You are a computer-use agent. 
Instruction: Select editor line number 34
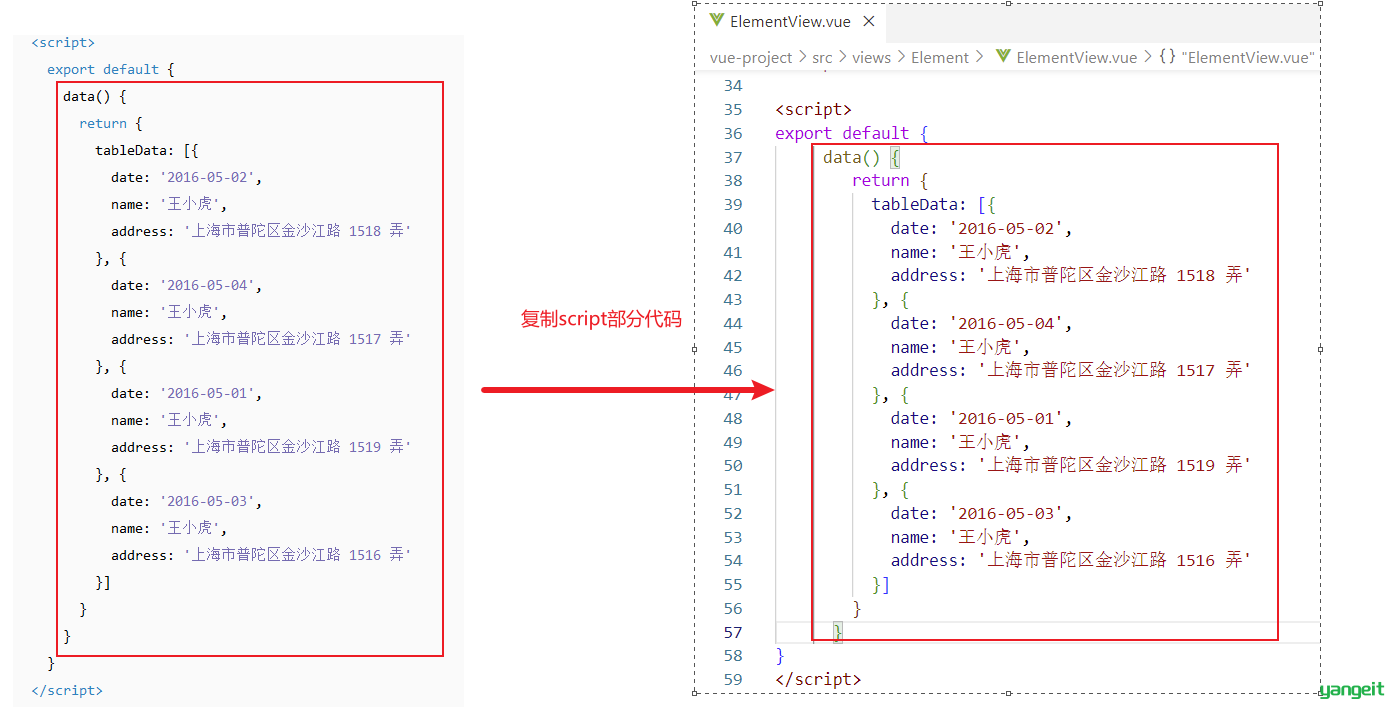[732, 86]
